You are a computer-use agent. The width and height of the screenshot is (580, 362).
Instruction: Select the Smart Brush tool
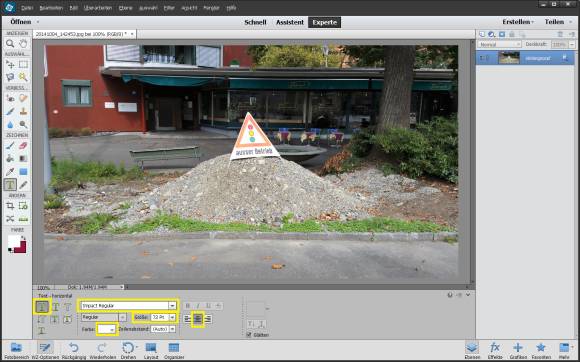coord(10,111)
